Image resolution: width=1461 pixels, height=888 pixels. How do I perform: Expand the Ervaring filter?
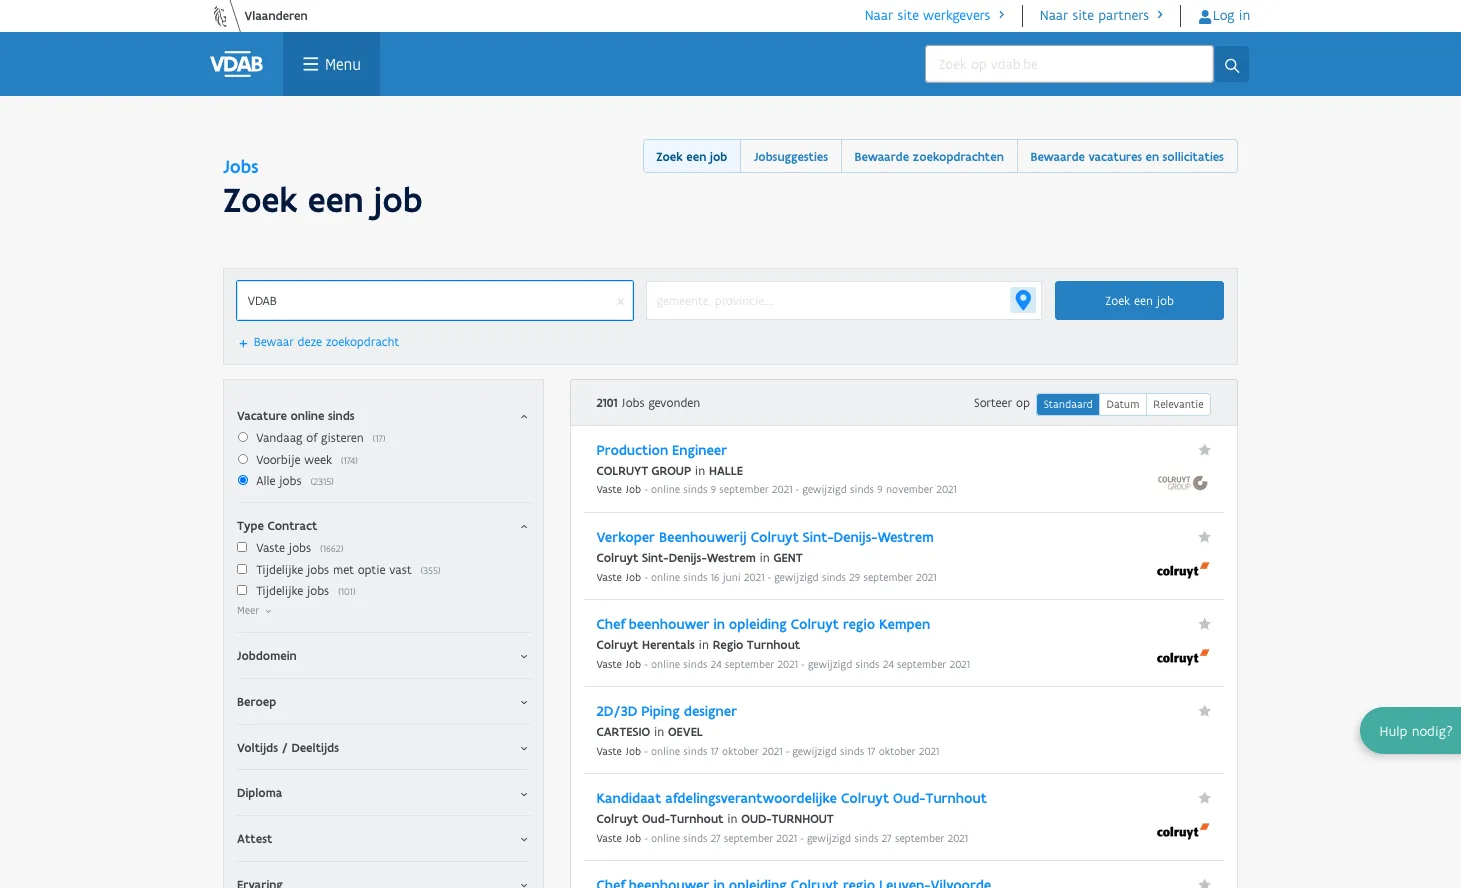click(383, 883)
